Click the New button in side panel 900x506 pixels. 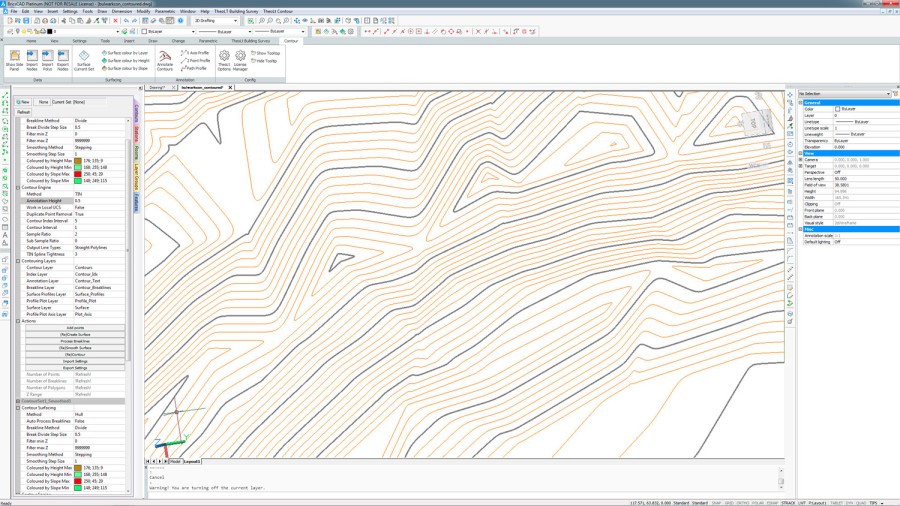[x=23, y=102]
